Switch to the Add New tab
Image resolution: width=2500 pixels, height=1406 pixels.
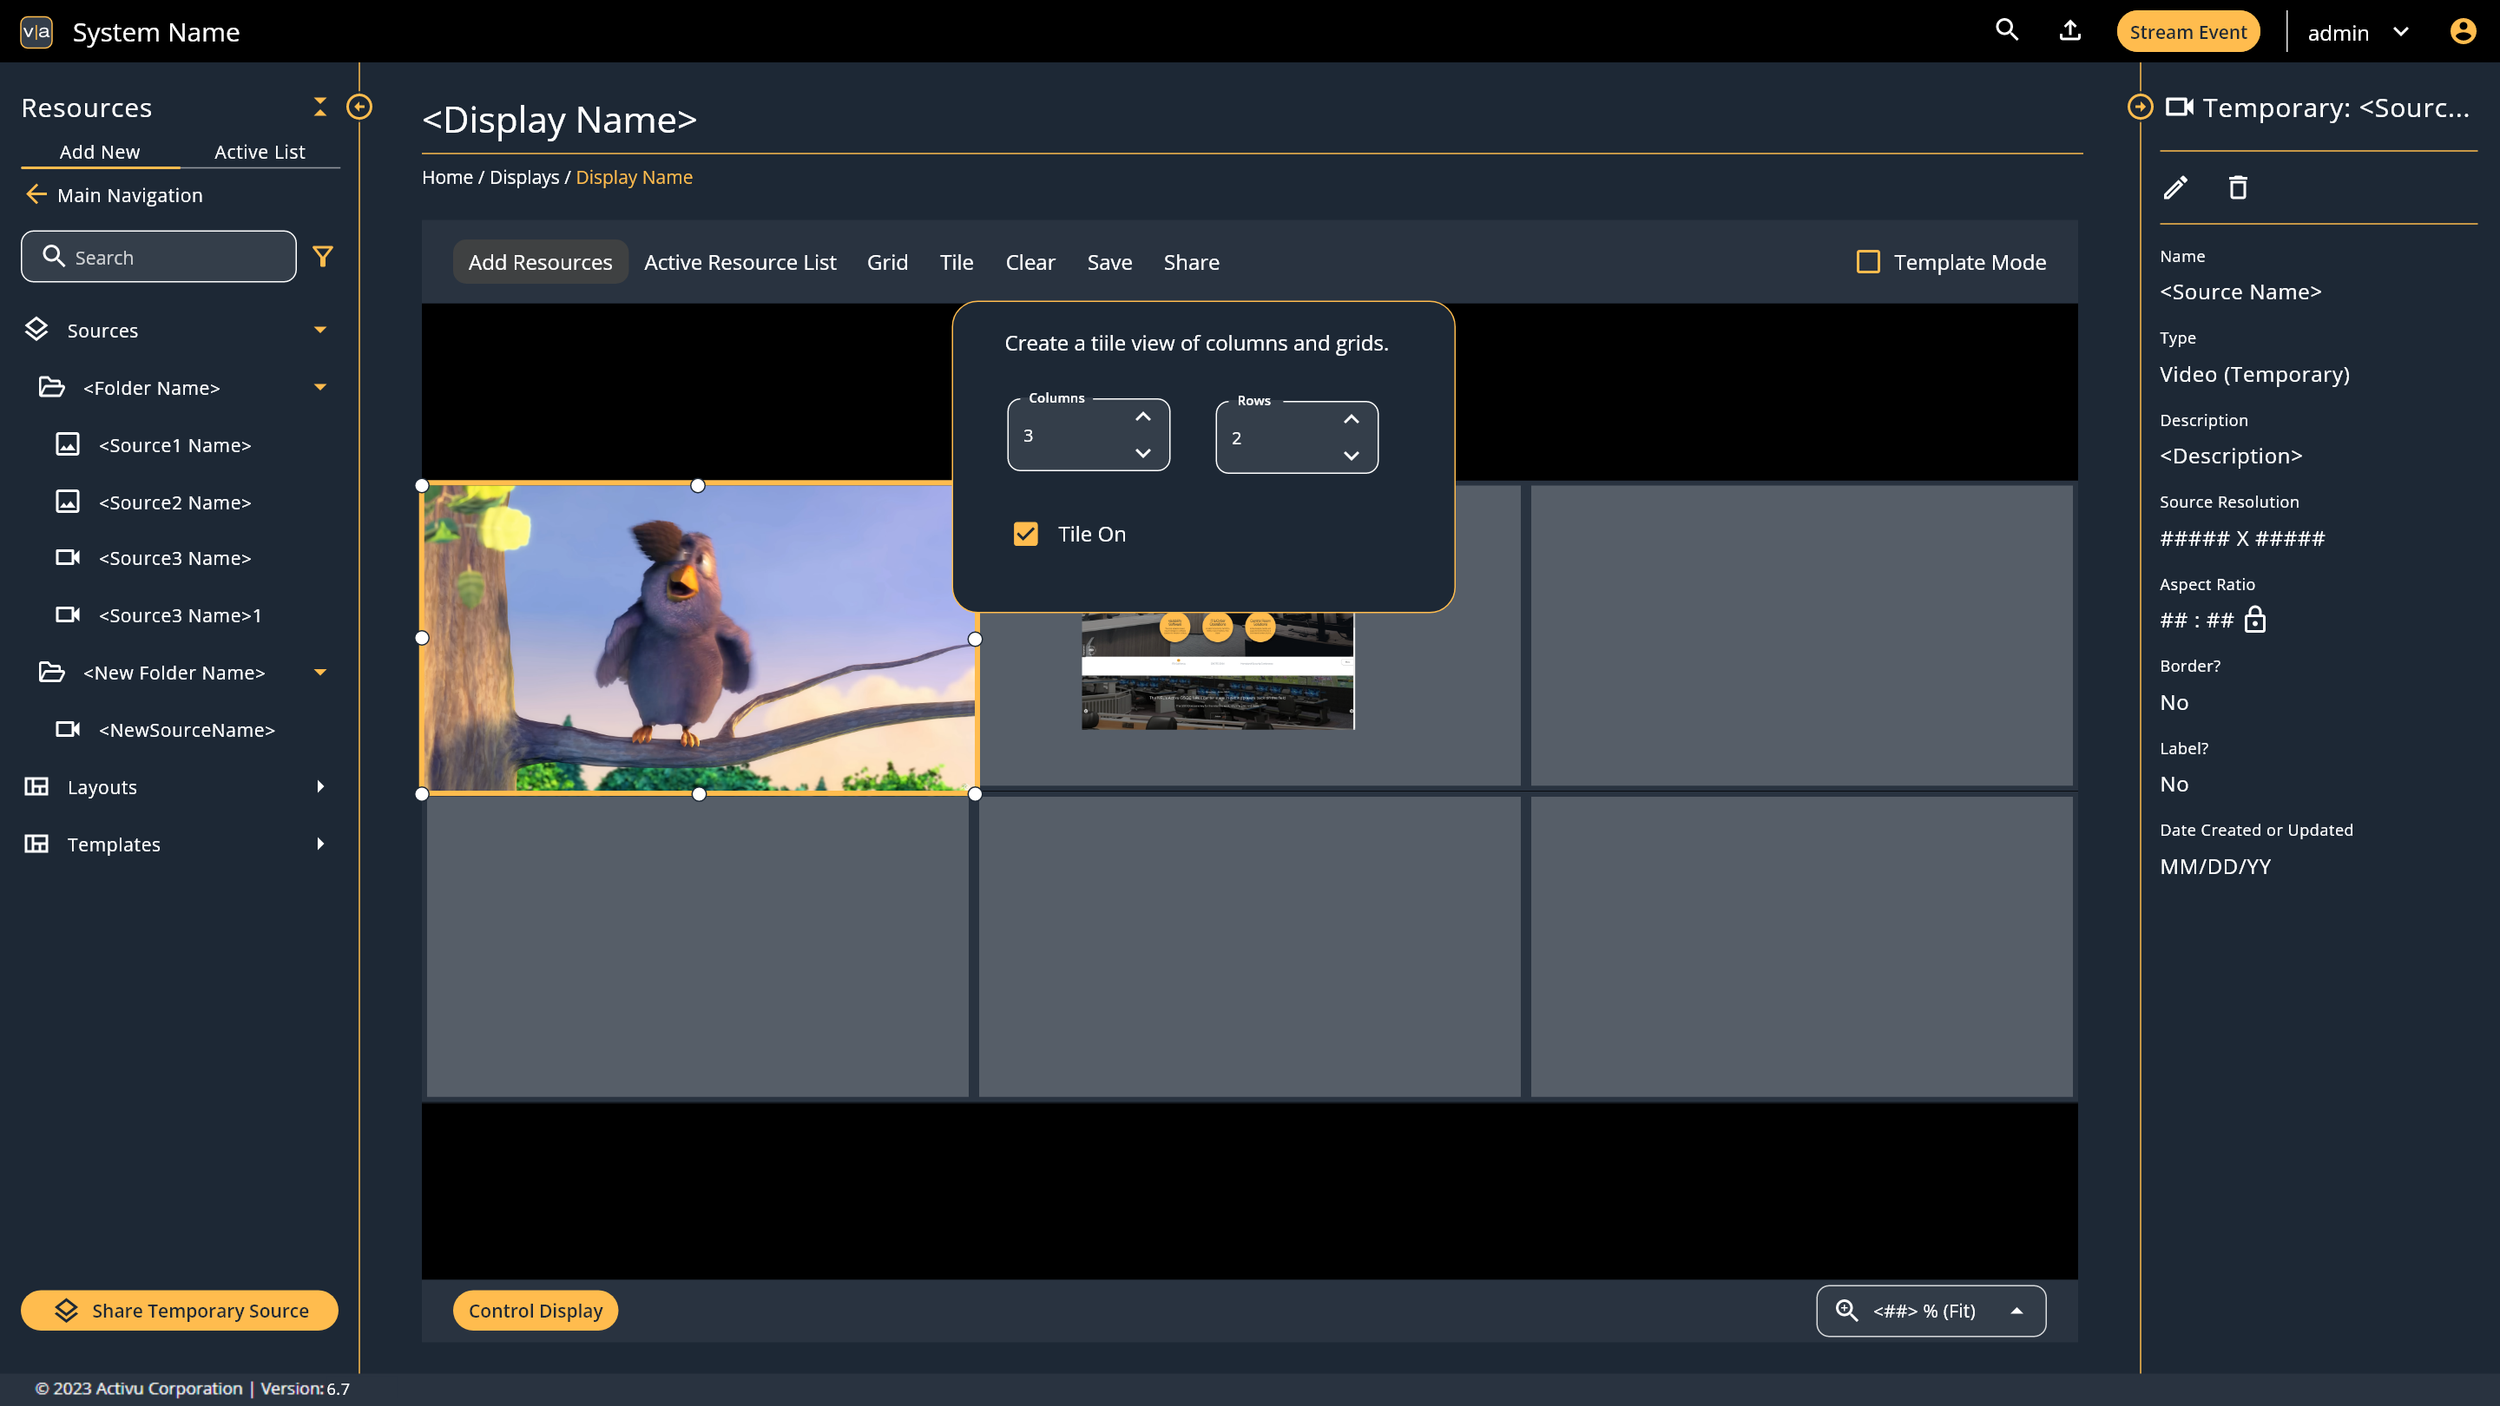[x=100, y=152]
